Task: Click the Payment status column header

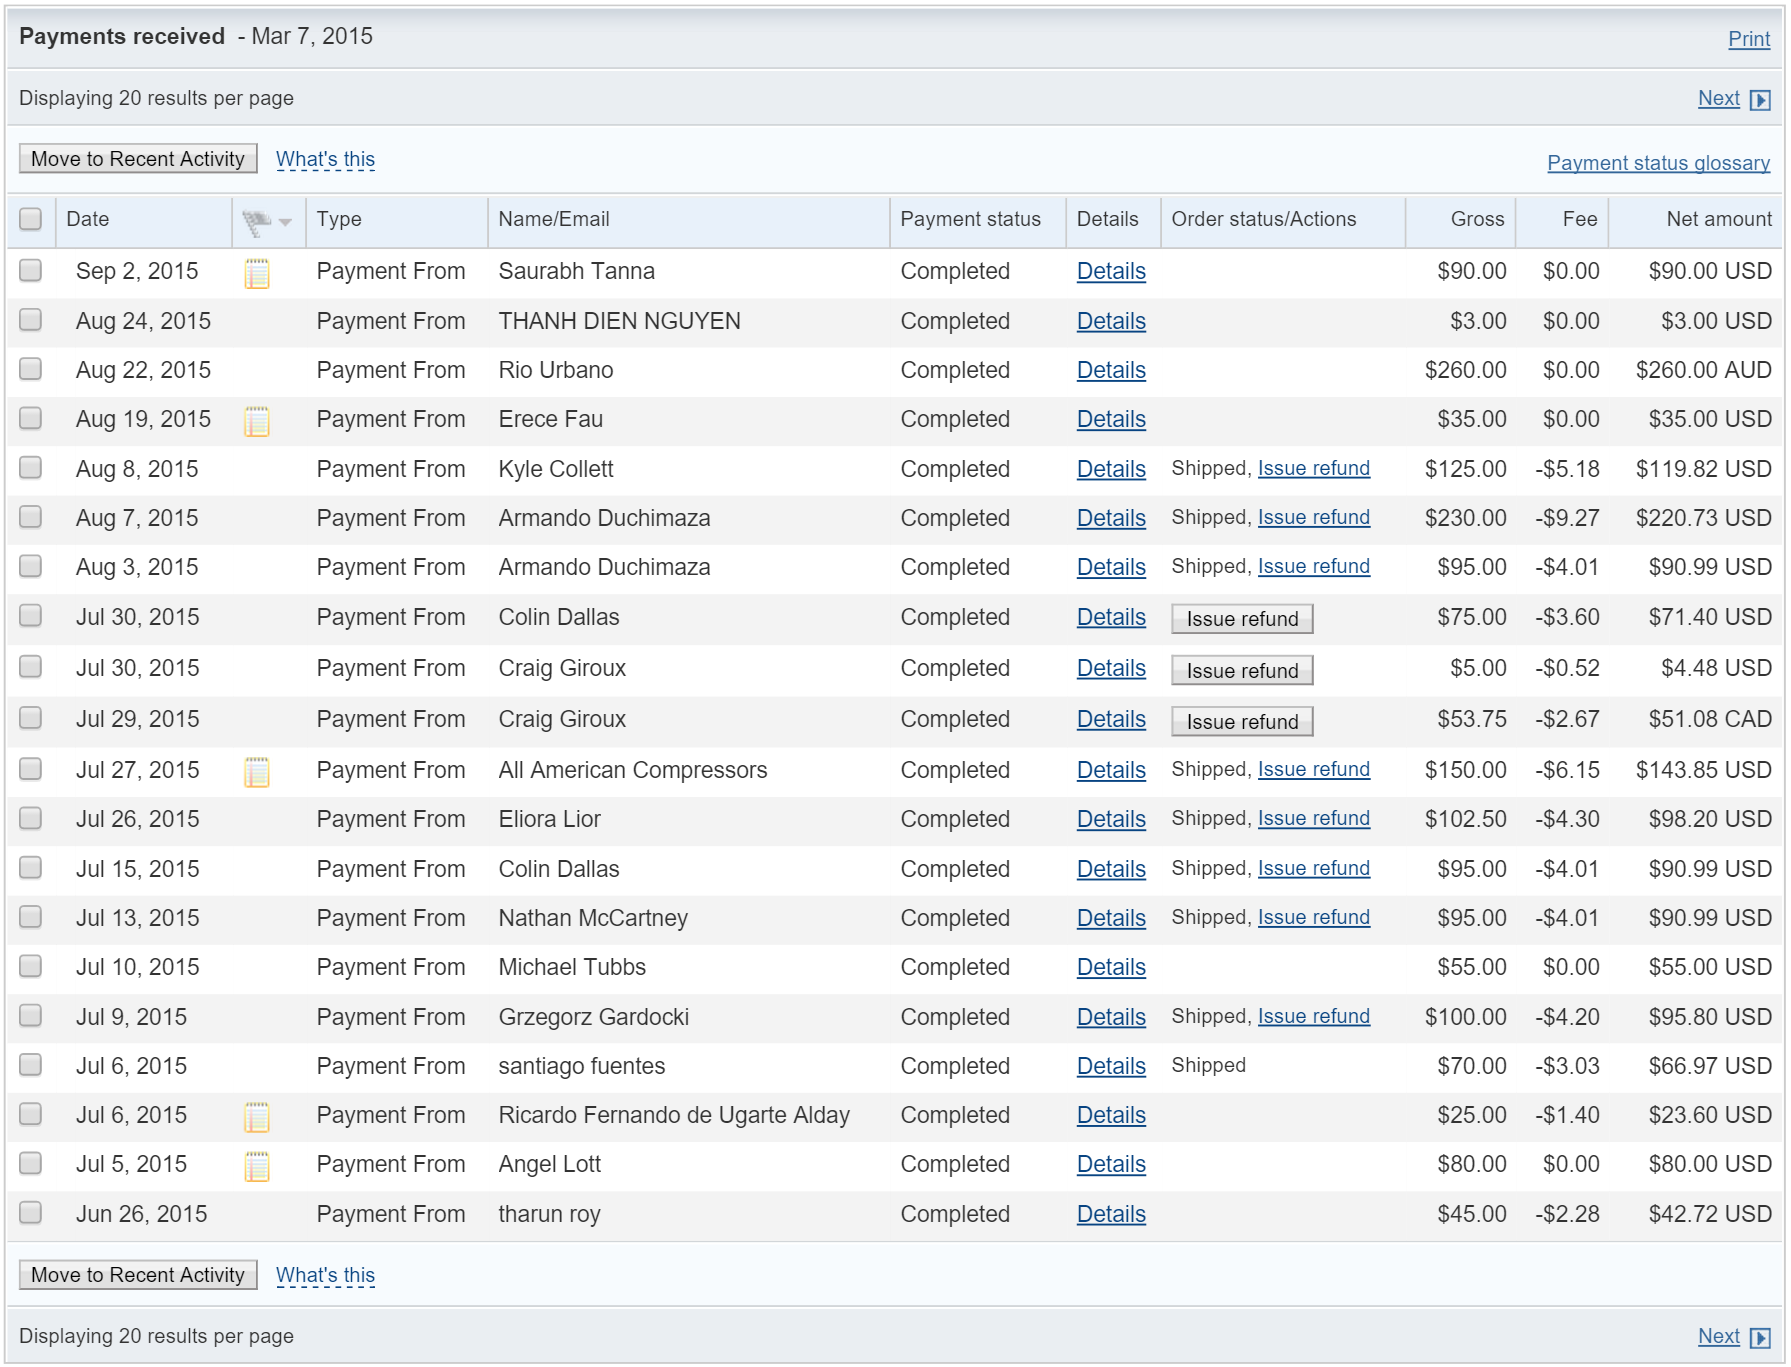Action: click(970, 219)
